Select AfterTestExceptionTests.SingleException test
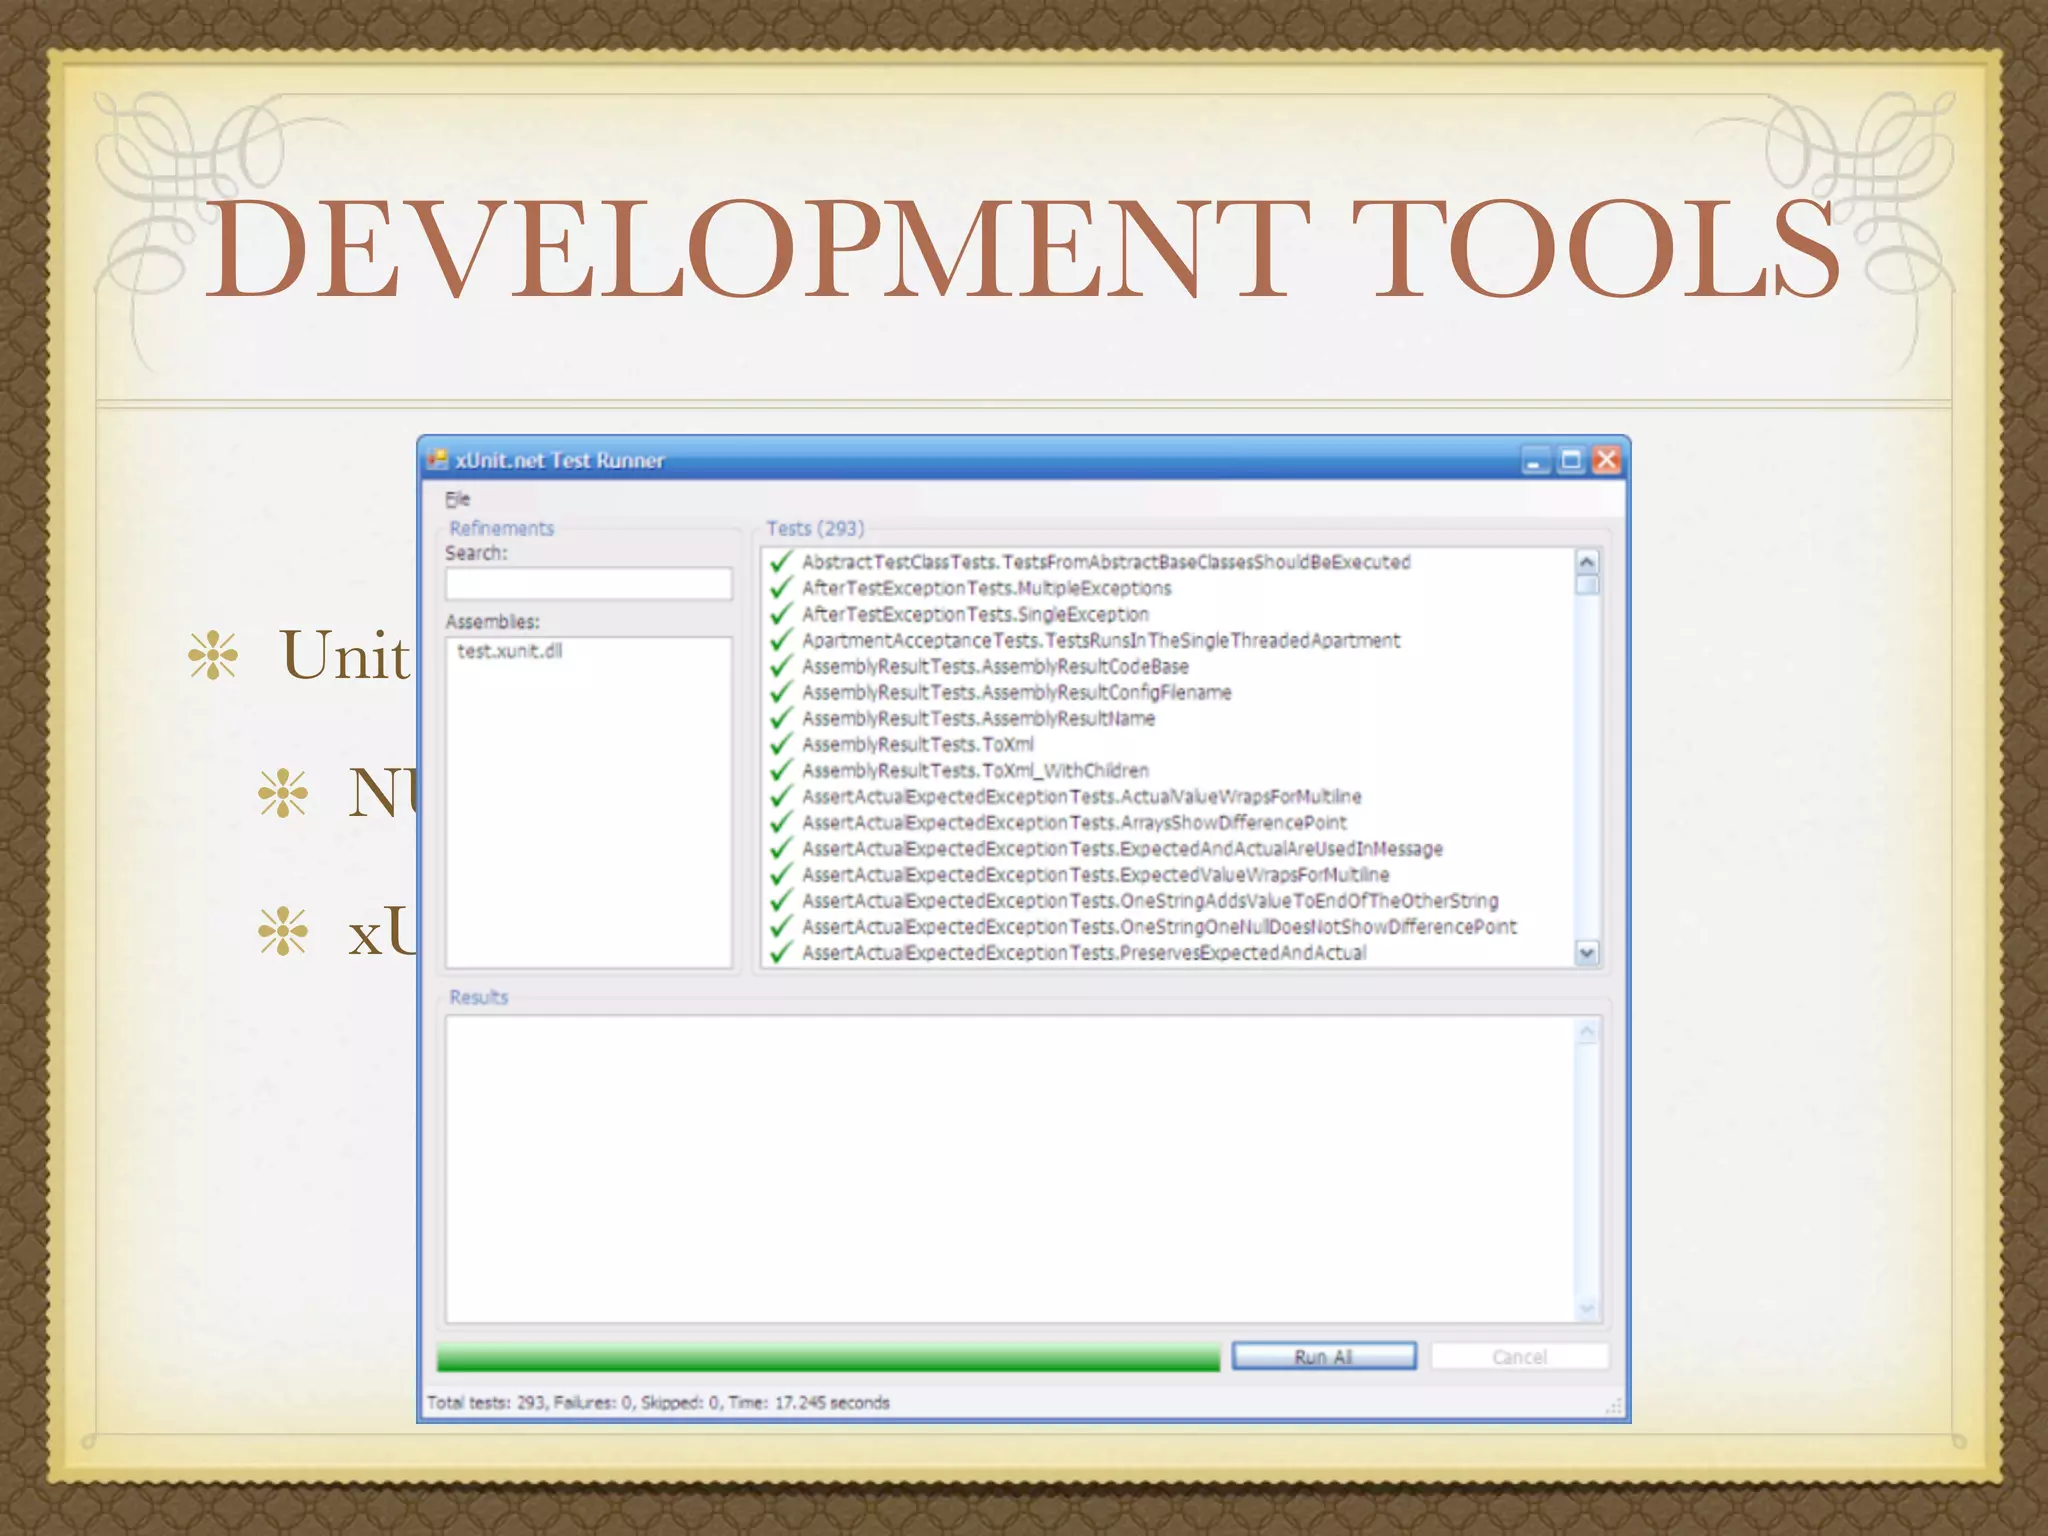This screenshot has height=1536, width=2048. click(975, 614)
